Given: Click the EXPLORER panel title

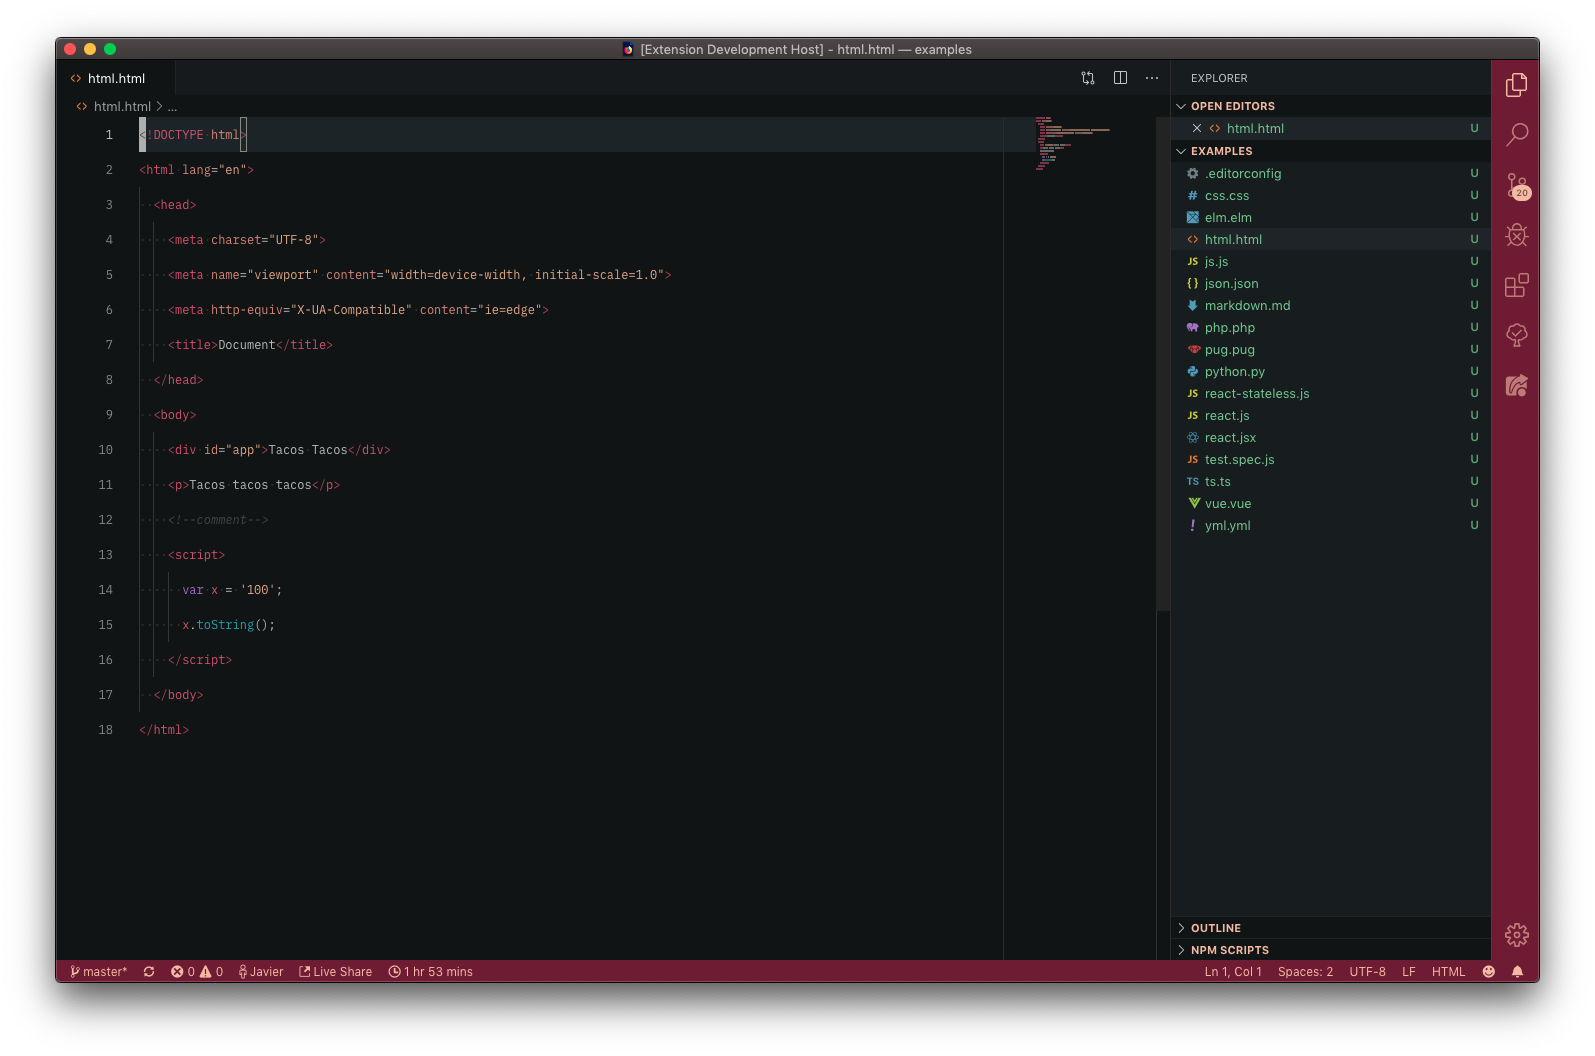Looking at the screenshot, I should pyautogui.click(x=1219, y=78).
